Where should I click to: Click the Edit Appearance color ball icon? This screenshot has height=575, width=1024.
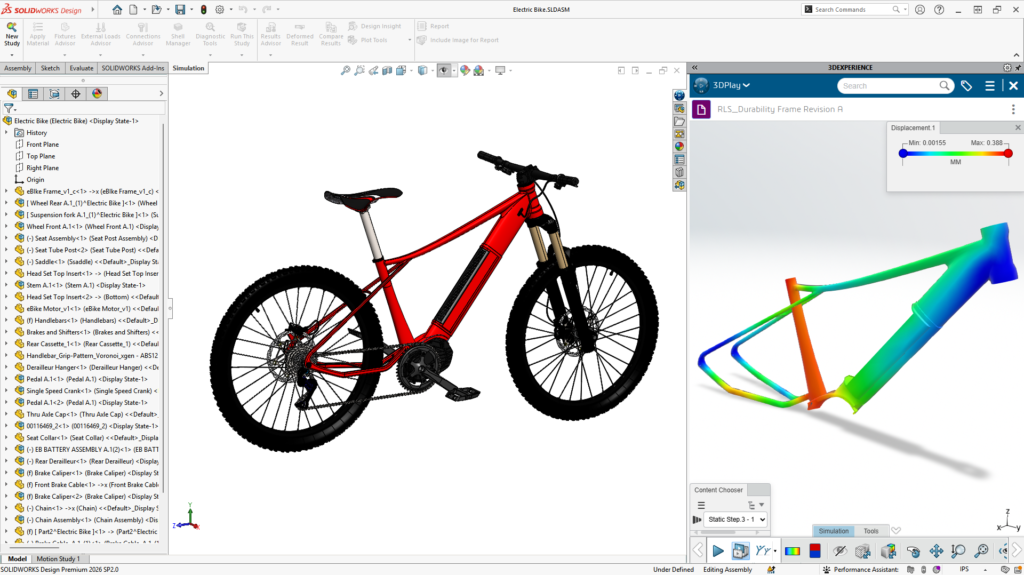[464, 71]
